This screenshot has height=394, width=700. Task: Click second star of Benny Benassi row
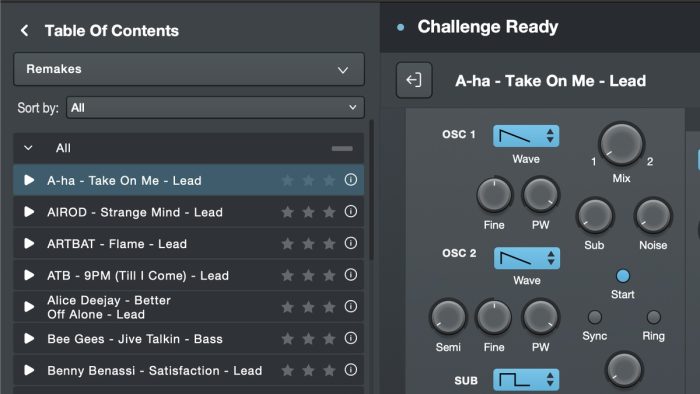click(x=308, y=370)
